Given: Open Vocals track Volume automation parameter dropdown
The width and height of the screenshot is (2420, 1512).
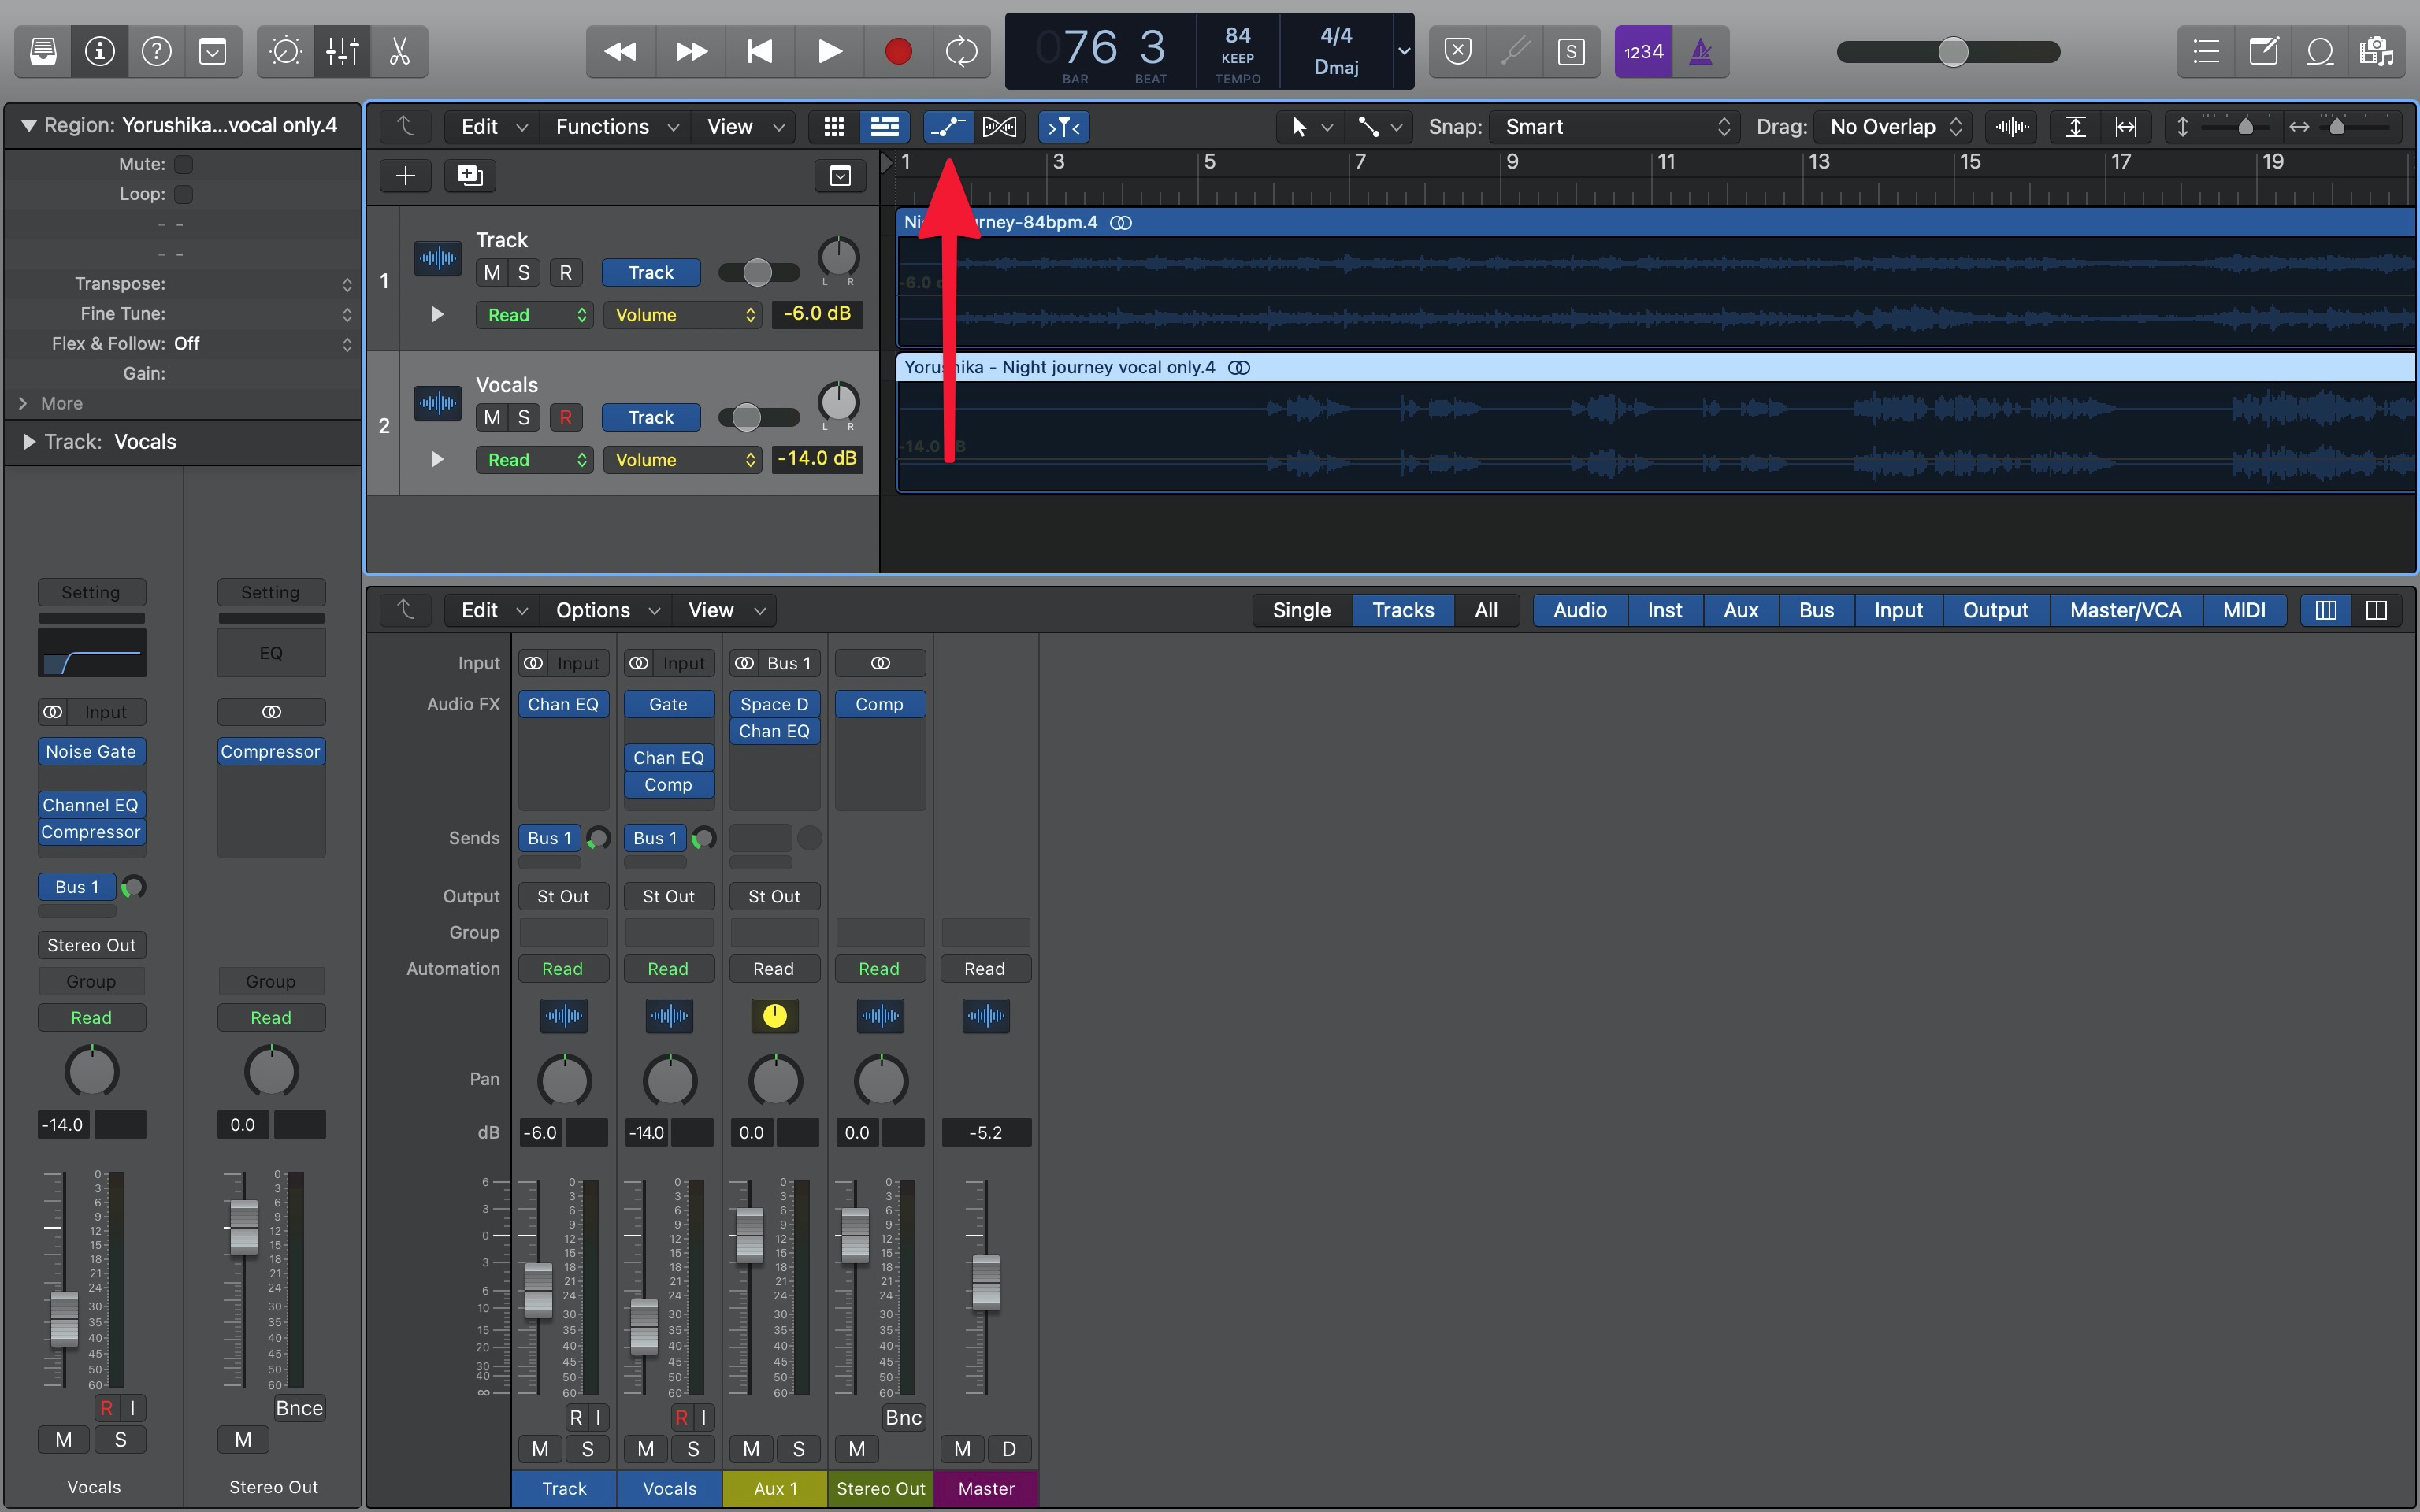Looking at the screenshot, I should pos(683,460).
